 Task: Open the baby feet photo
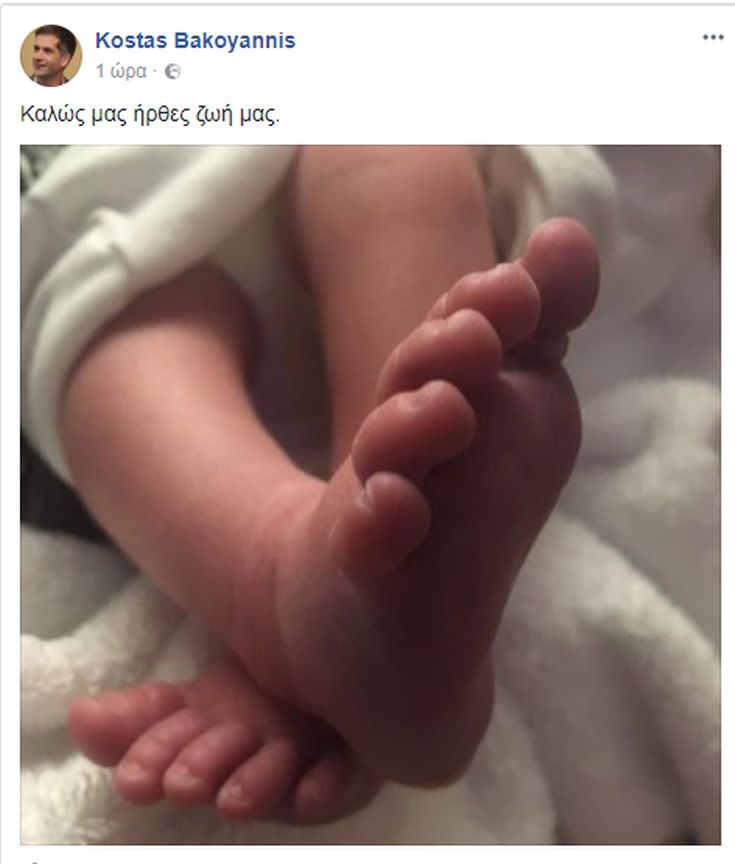pos(370,494)
